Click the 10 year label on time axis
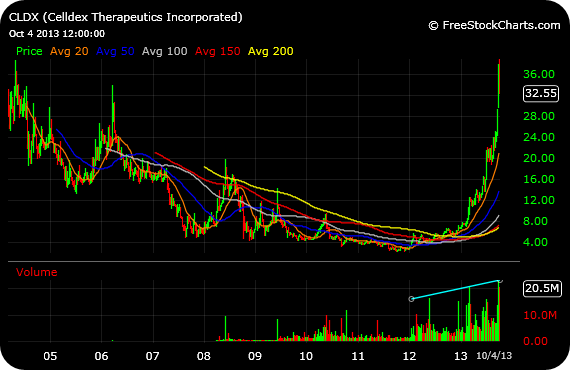Image resolution: width=570 pixels, height=370 pixels. coord(306,356)
